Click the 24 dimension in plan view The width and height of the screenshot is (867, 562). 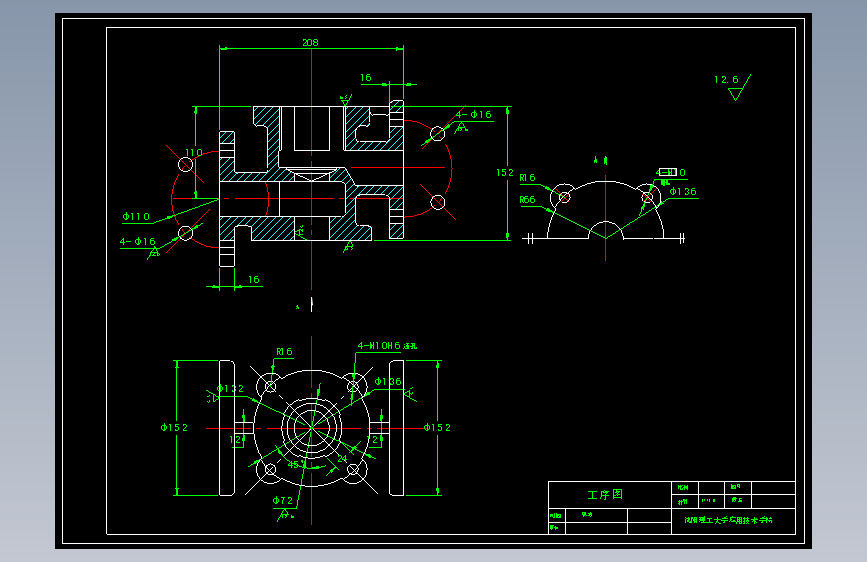pos(342,459)
